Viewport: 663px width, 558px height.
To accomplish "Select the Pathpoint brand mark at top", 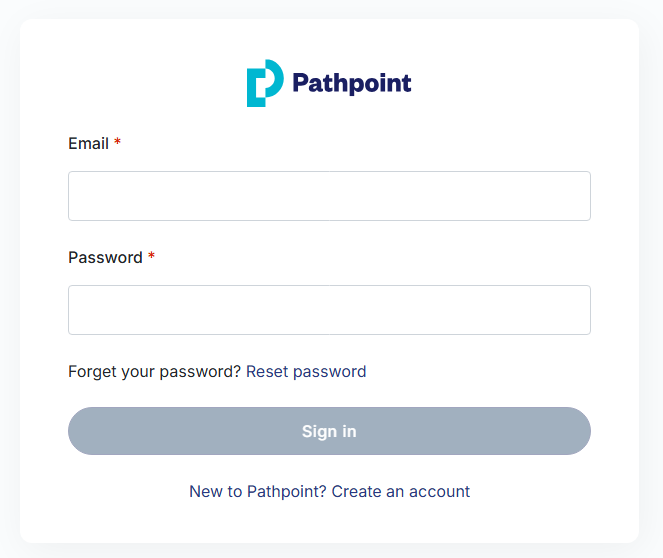I will [264, 84].
